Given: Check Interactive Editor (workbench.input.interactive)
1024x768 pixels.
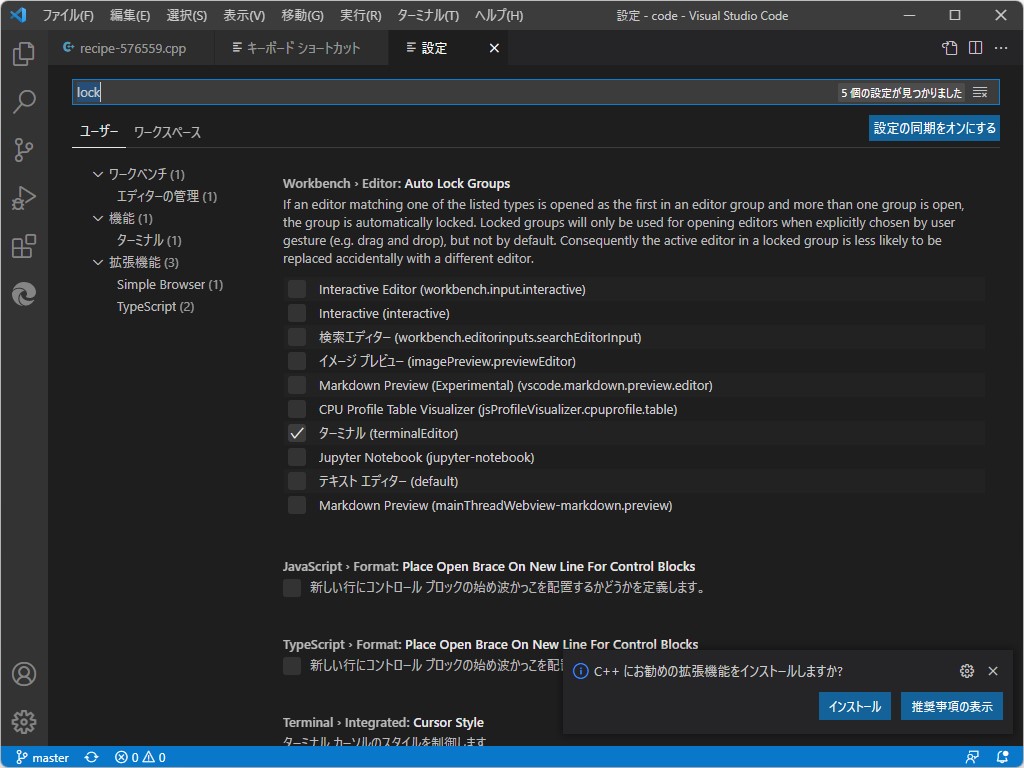Looking at the screenshot, I should (297, 289).
